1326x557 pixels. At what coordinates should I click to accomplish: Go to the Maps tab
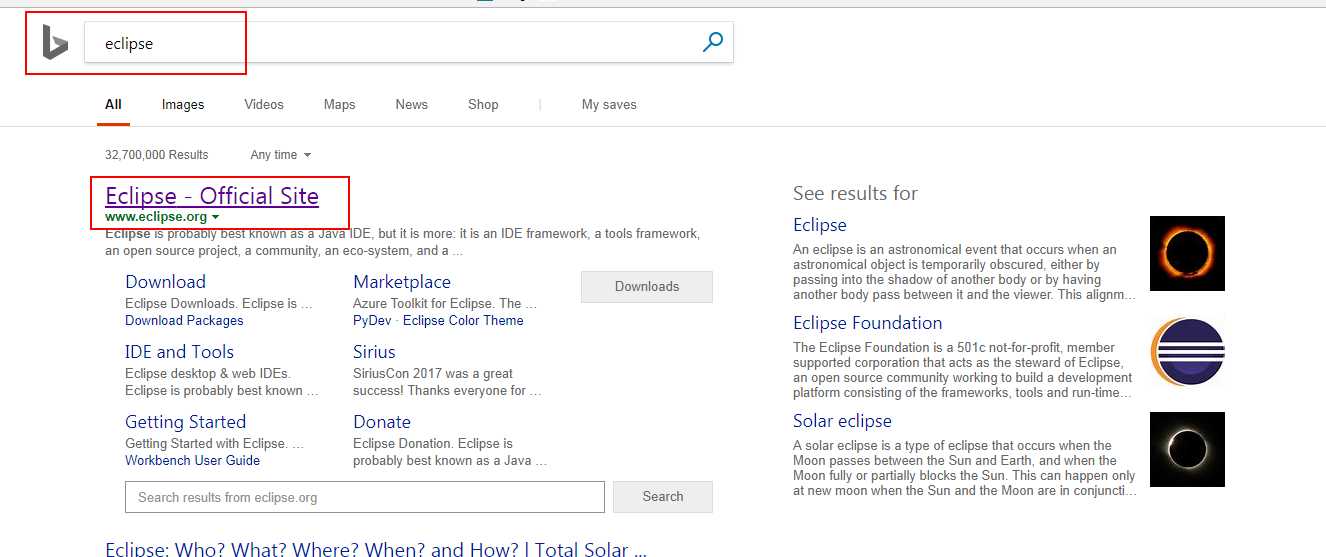(x=339, y=104)
